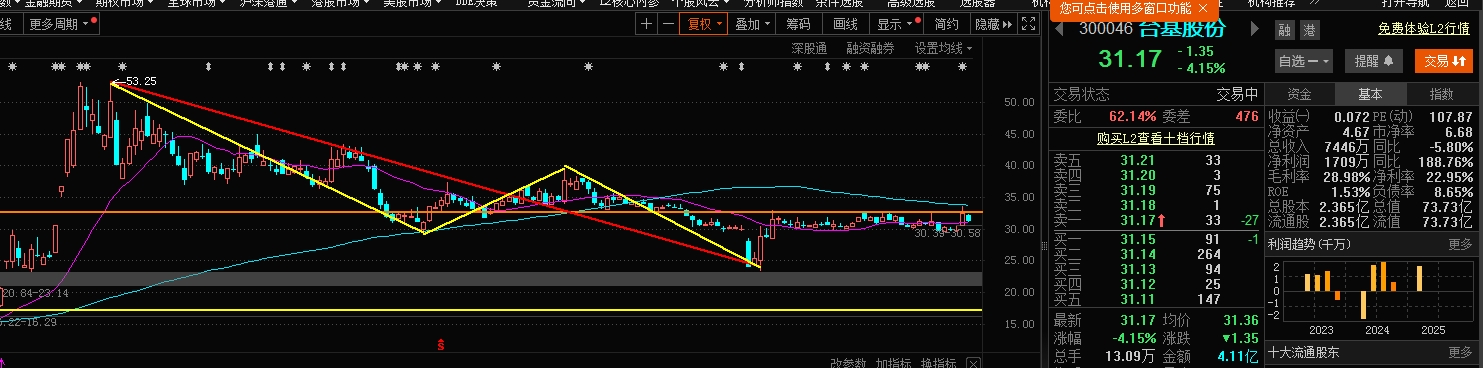This screenshot has height=368, width=1483.
Task: Zoom in chart with plus icon
Action: point(647,24)
